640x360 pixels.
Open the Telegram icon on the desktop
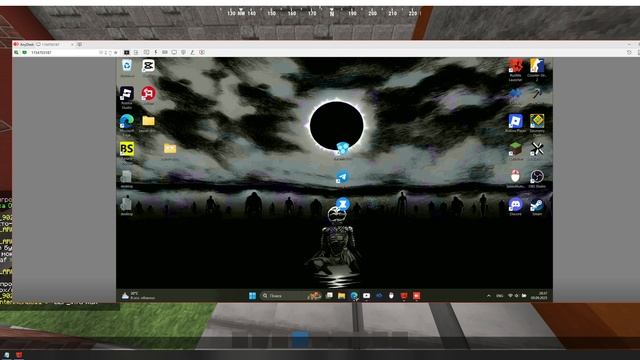click(342, 177)
